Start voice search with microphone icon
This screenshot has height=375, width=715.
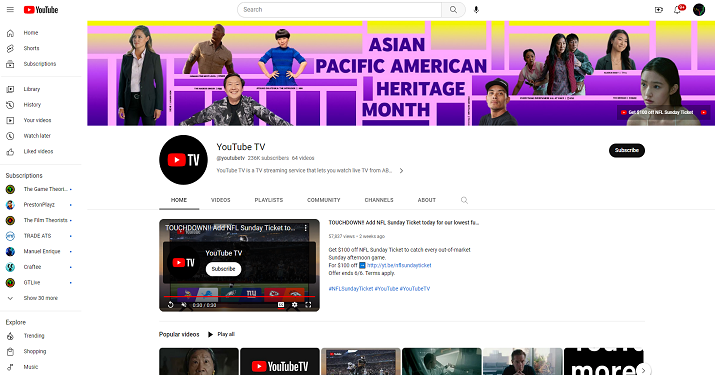(x=476, y=10)
